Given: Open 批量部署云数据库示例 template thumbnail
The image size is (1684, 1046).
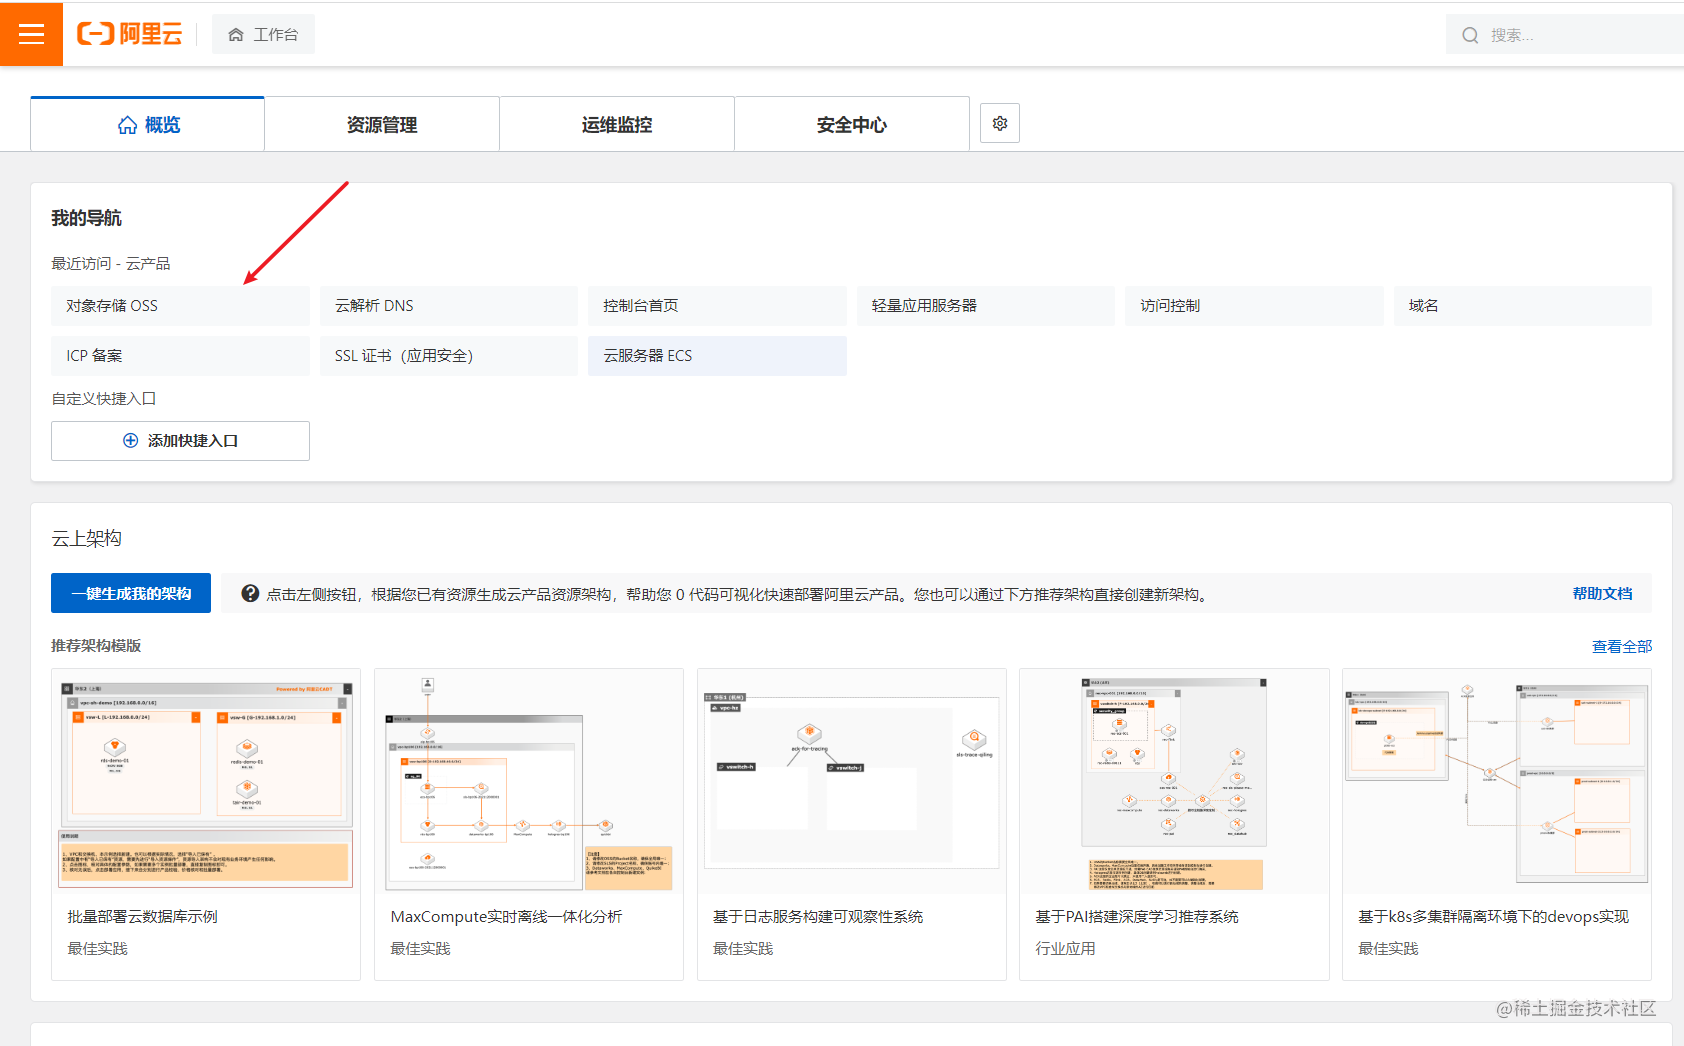Looking at the screenshot, I should [206, 781].
